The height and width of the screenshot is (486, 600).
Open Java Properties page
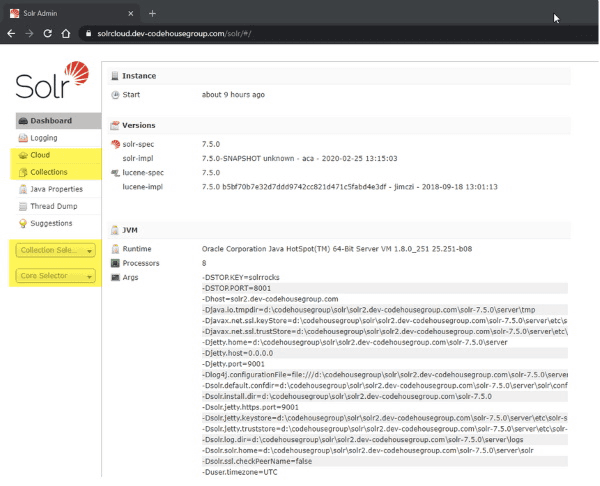pyautogui.click(x=59, y=189)
